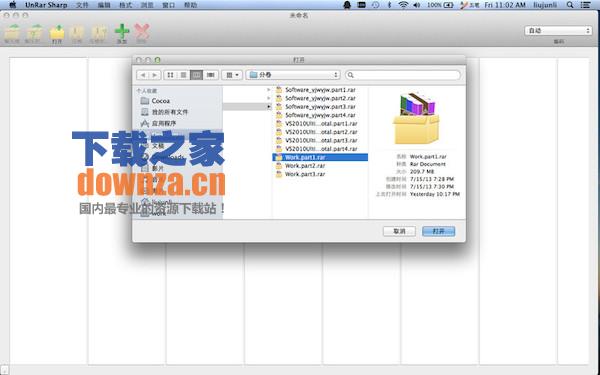Click the 209.7 MB size value in preview

[422, 171]
